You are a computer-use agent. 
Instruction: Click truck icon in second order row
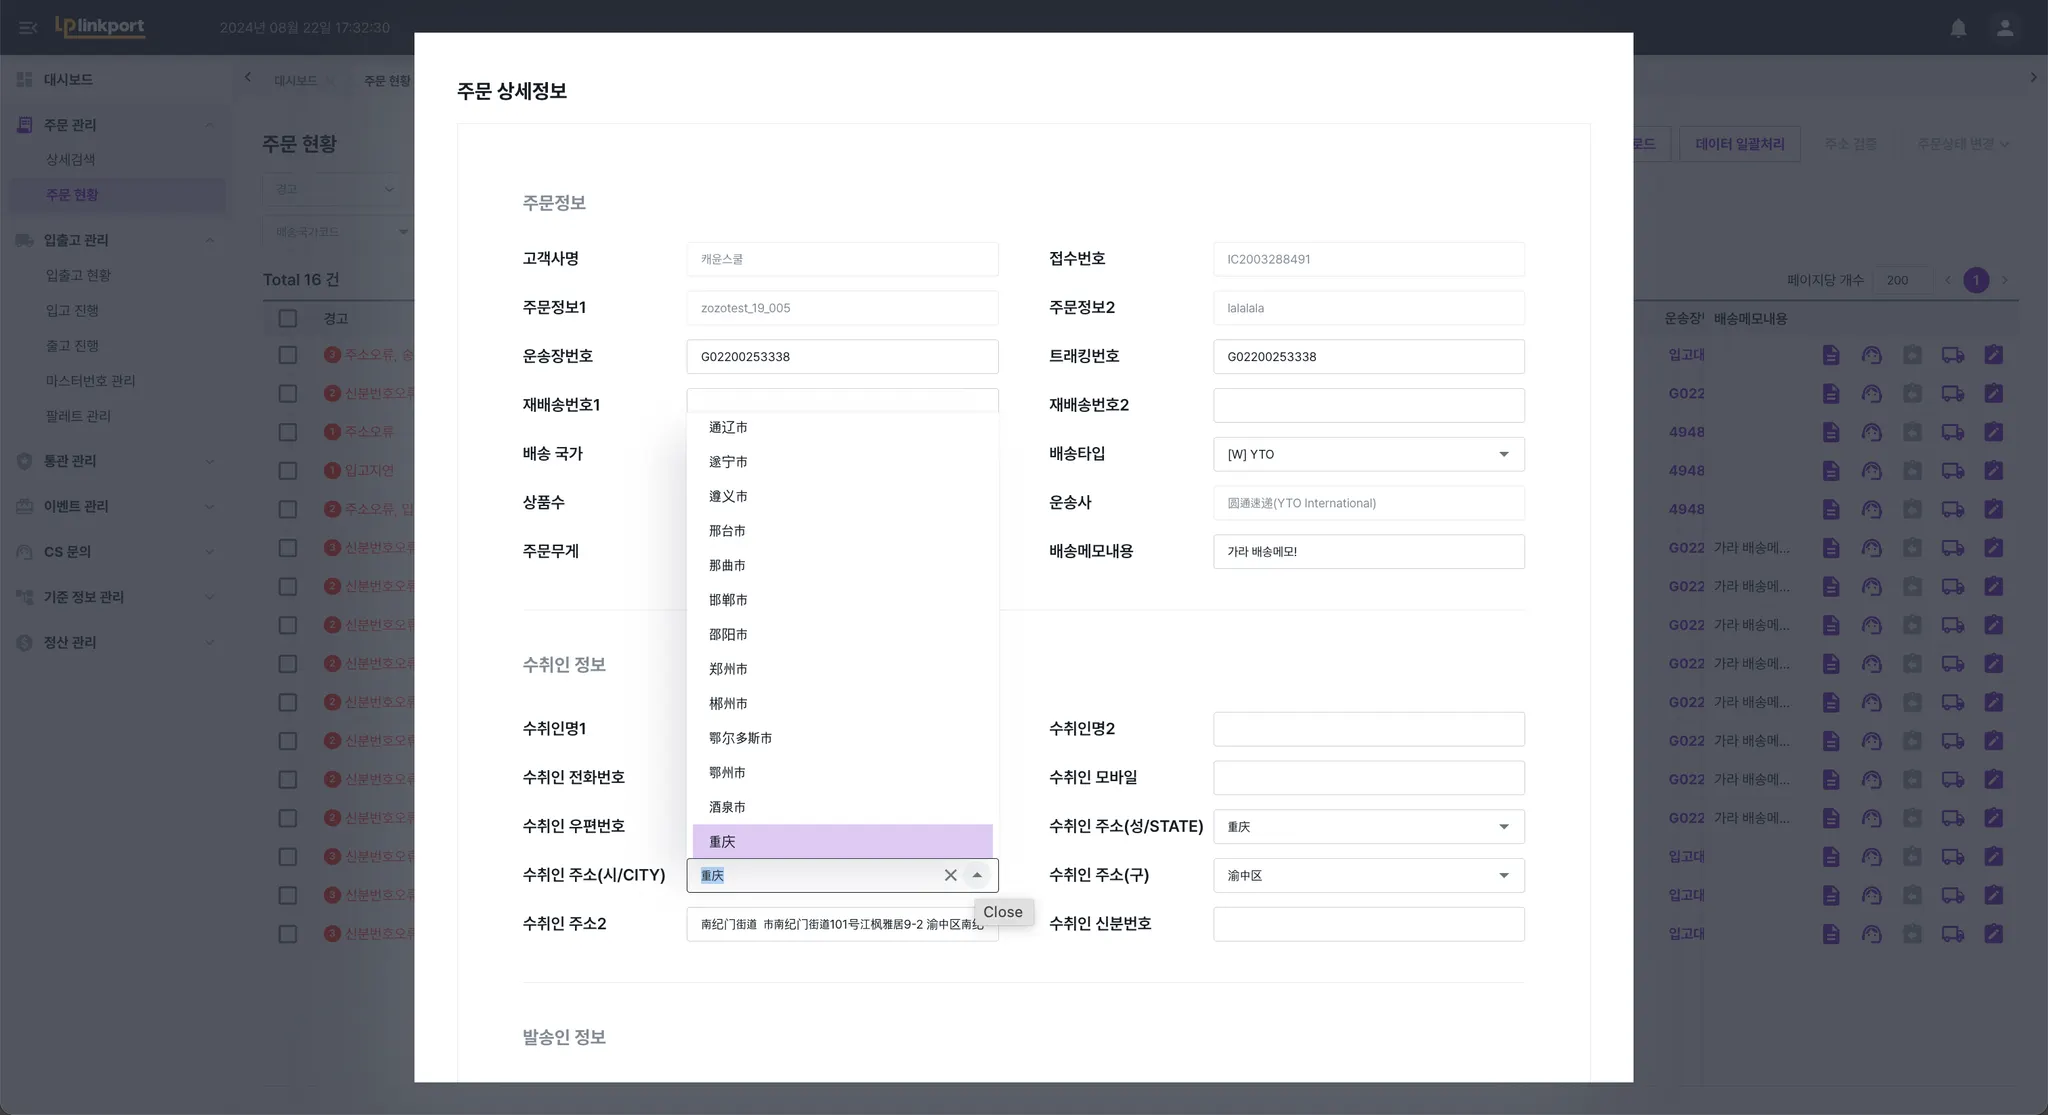[x=1952, y=394]
